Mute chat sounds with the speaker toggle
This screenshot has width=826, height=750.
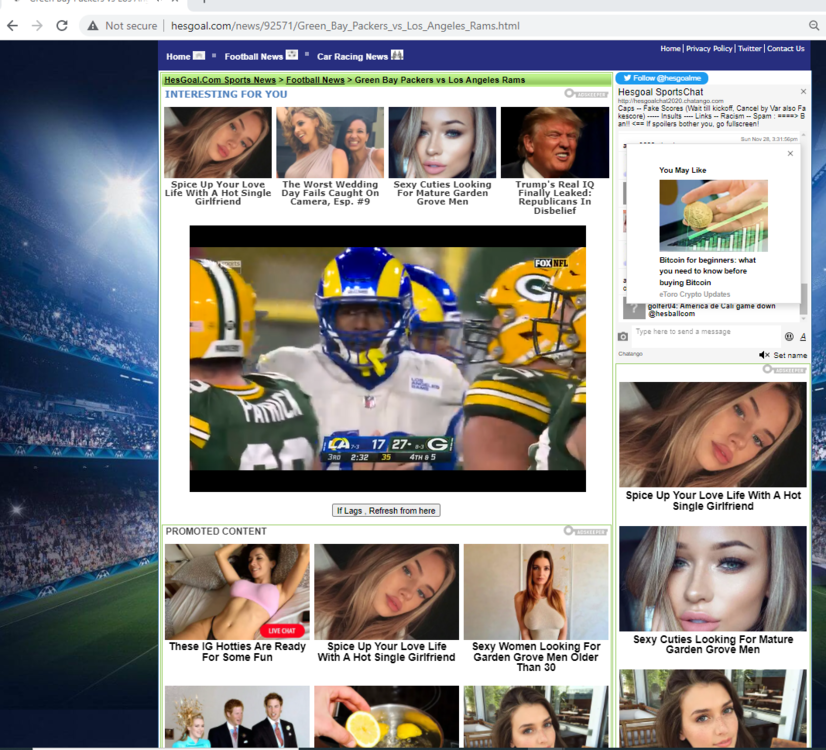point(763,355)
